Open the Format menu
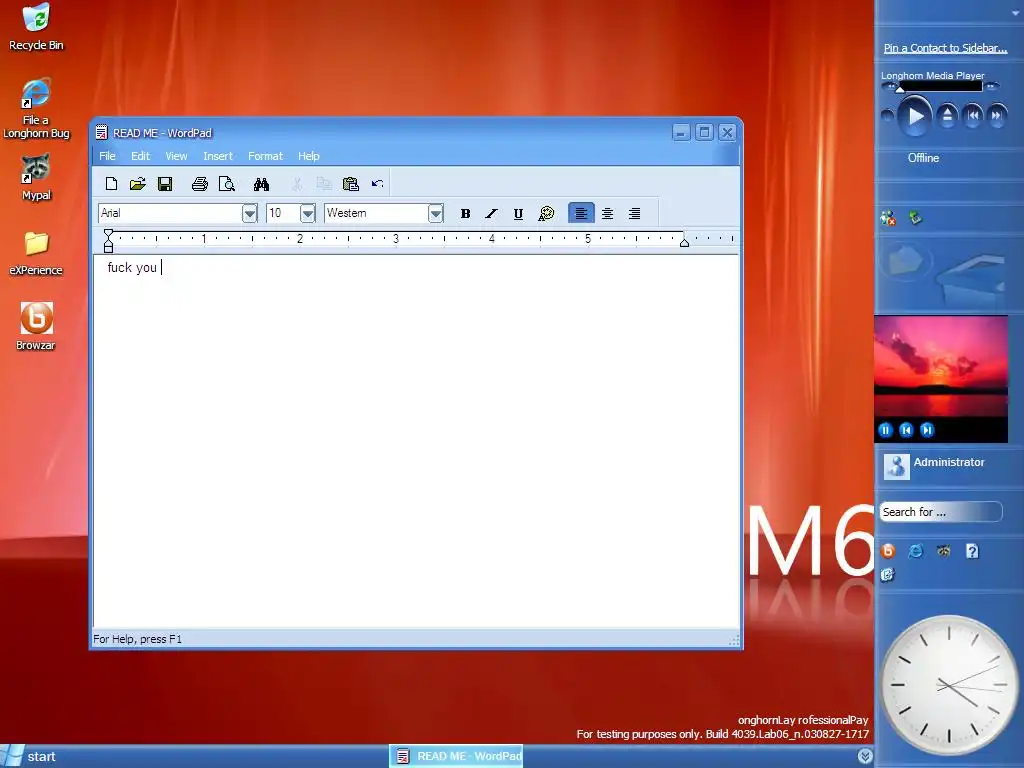This screenshot has height=768, width=1024. [265, 156]
